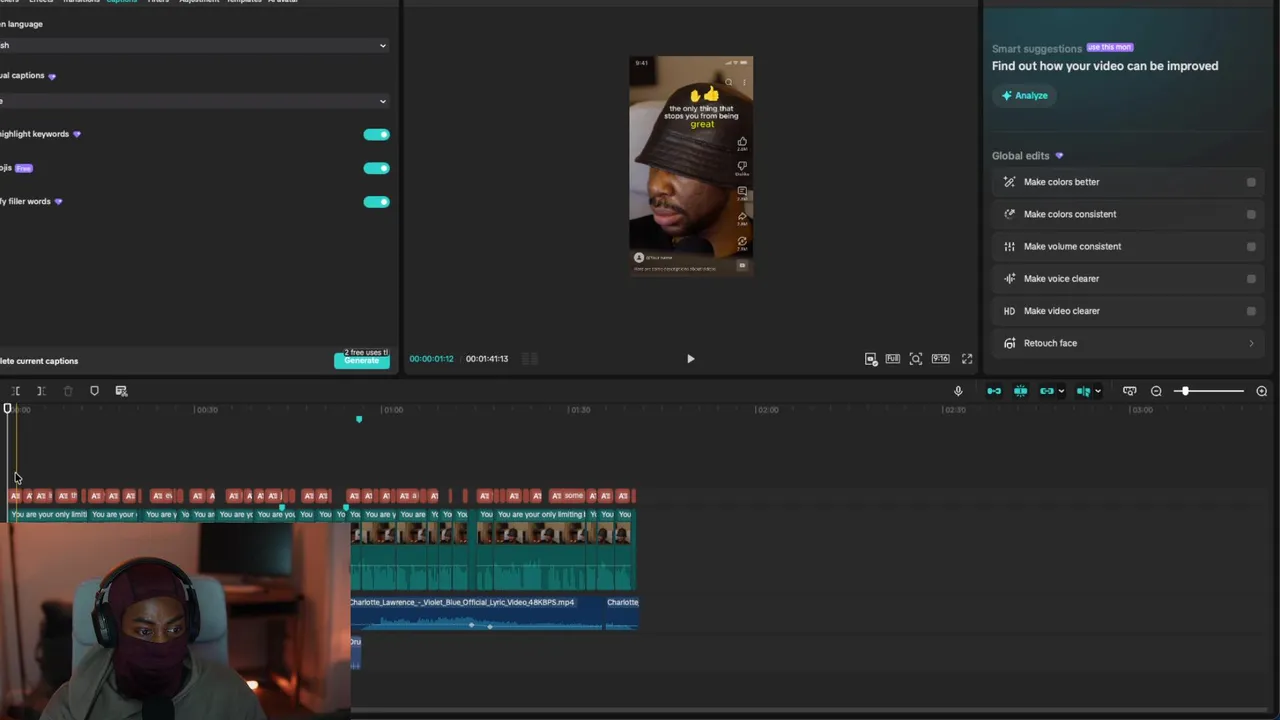This screenshot has width=1280, height=720.
Task: Select the Charlotte_Lawrence Violet_Blue audio clip
Action: (476, 612)
